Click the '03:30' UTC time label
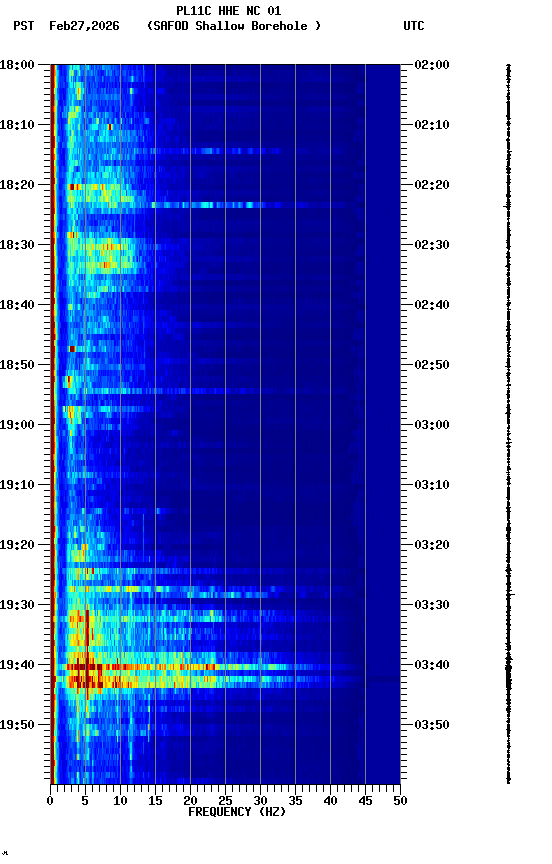 point(432,605)
